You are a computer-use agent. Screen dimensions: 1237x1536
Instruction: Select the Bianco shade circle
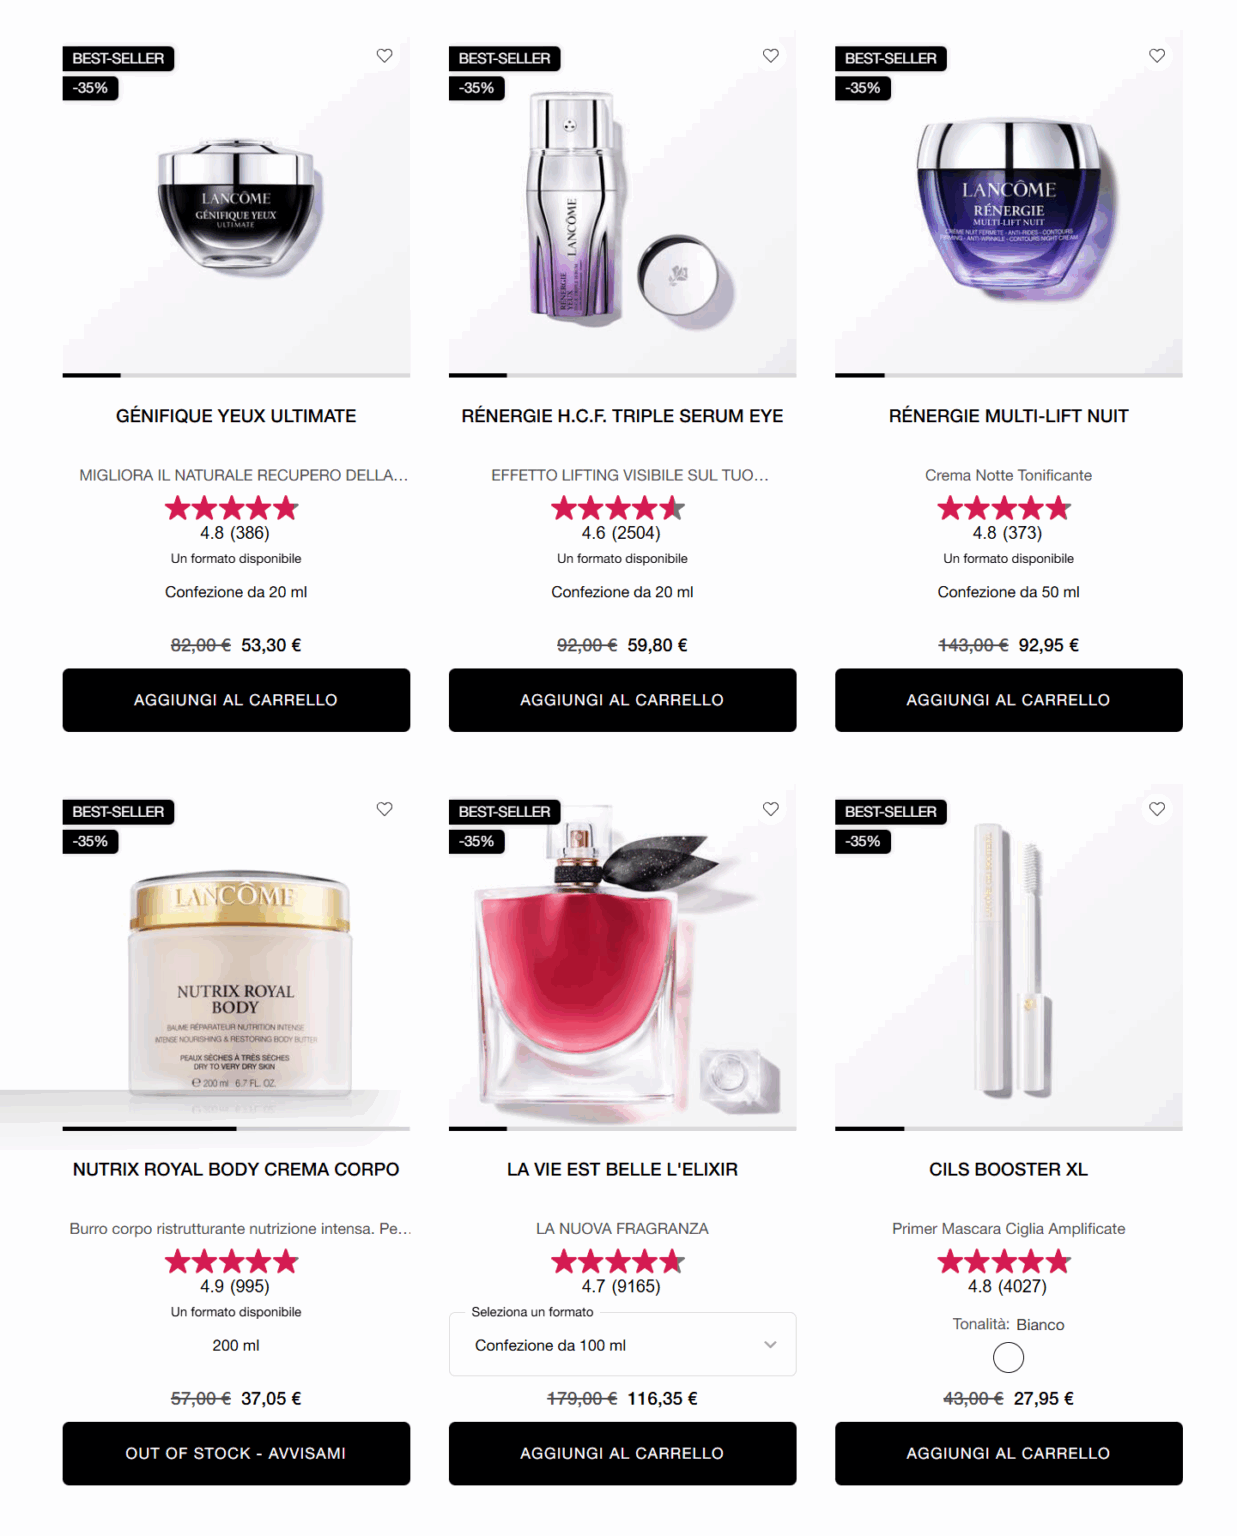click(x=1008, y=1357)
